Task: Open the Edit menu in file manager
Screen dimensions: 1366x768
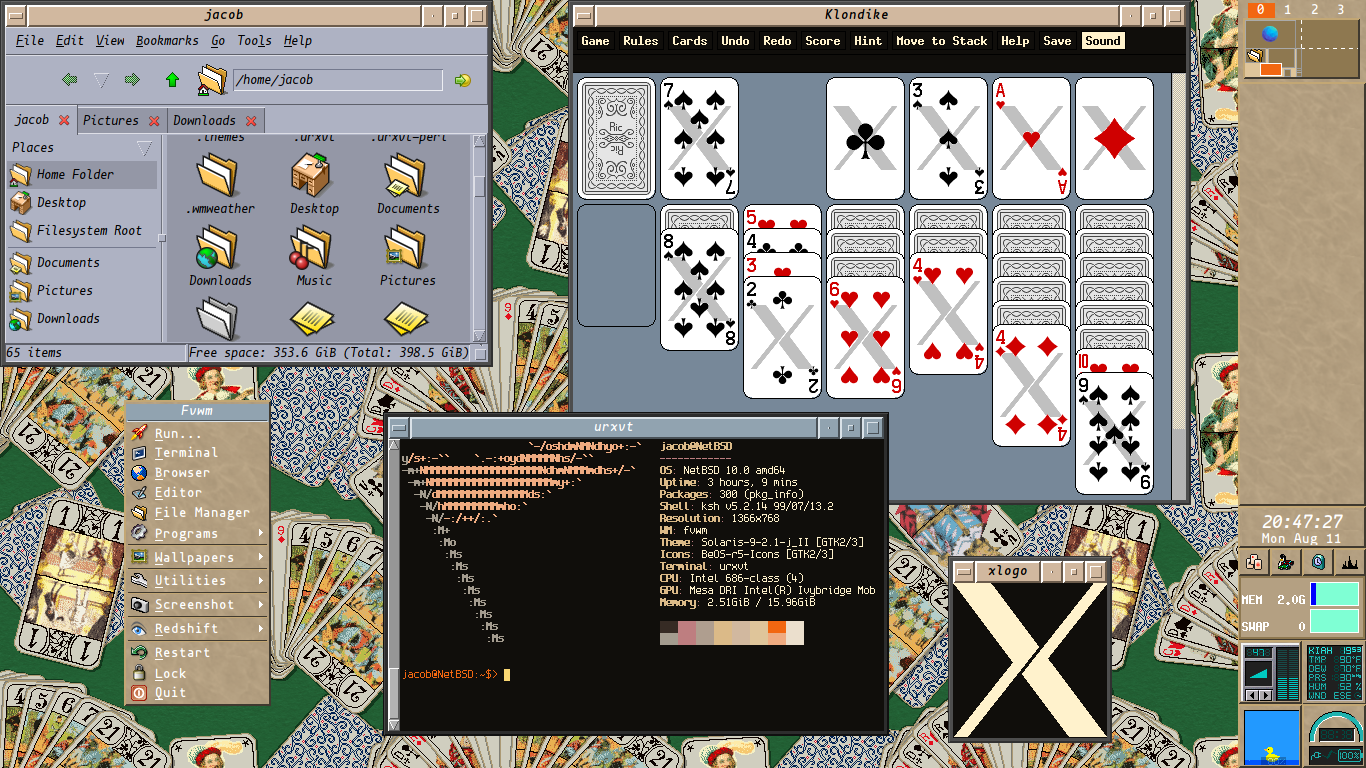Action: pyautogui.click(x=70, y=41)
